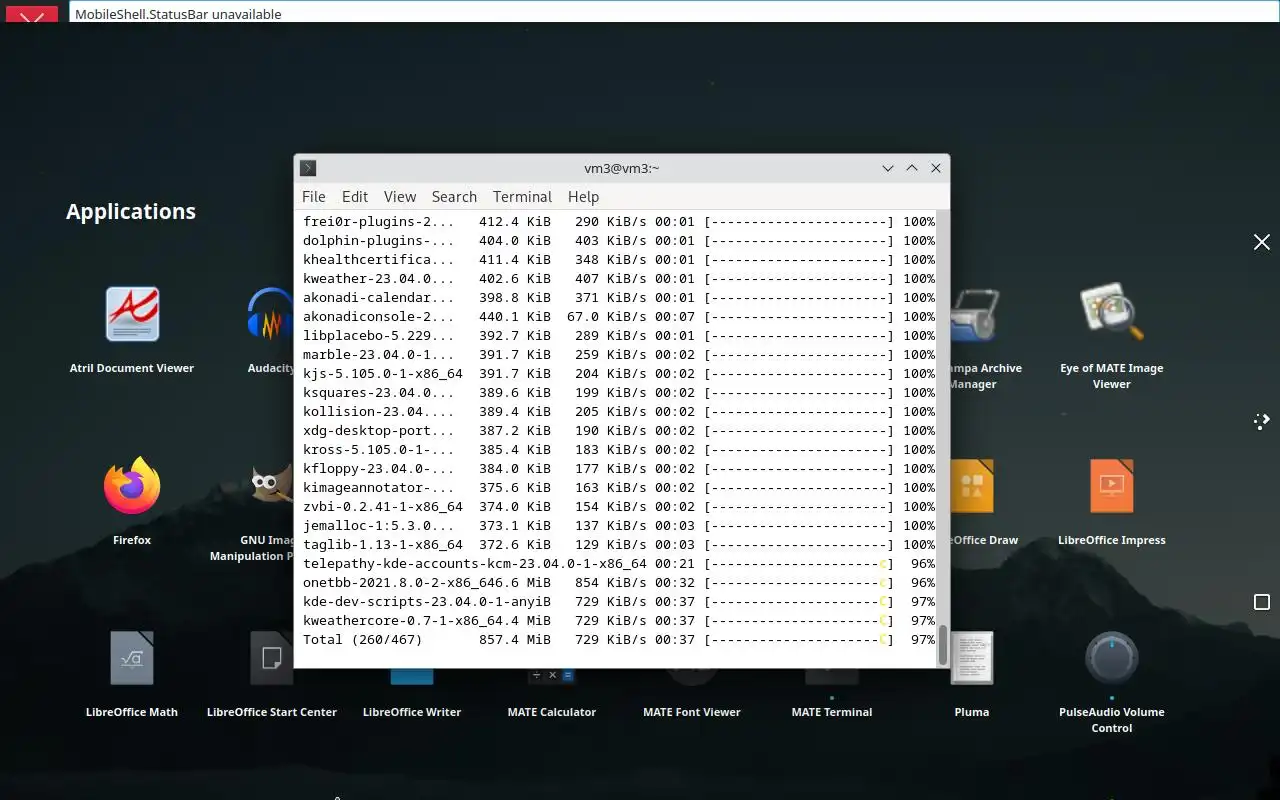Viewport: 1280px width, 800px height.
Task: Click the MATE Font Viewer label
Action: pyautogui.click(x=692, y=712)
